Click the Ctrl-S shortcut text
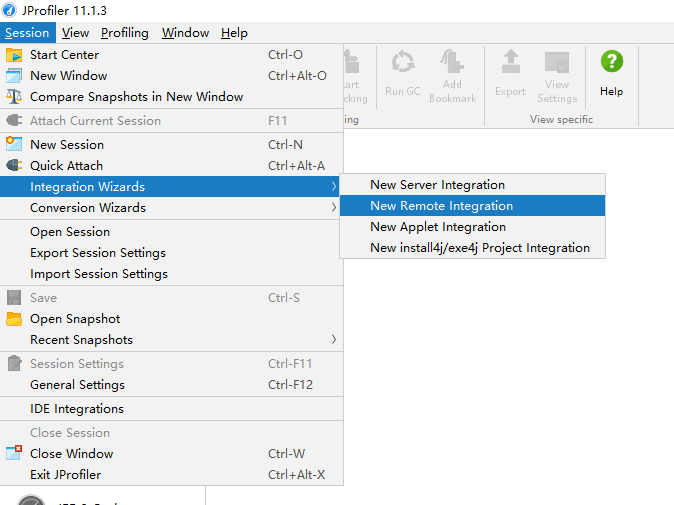 point(284,297)
